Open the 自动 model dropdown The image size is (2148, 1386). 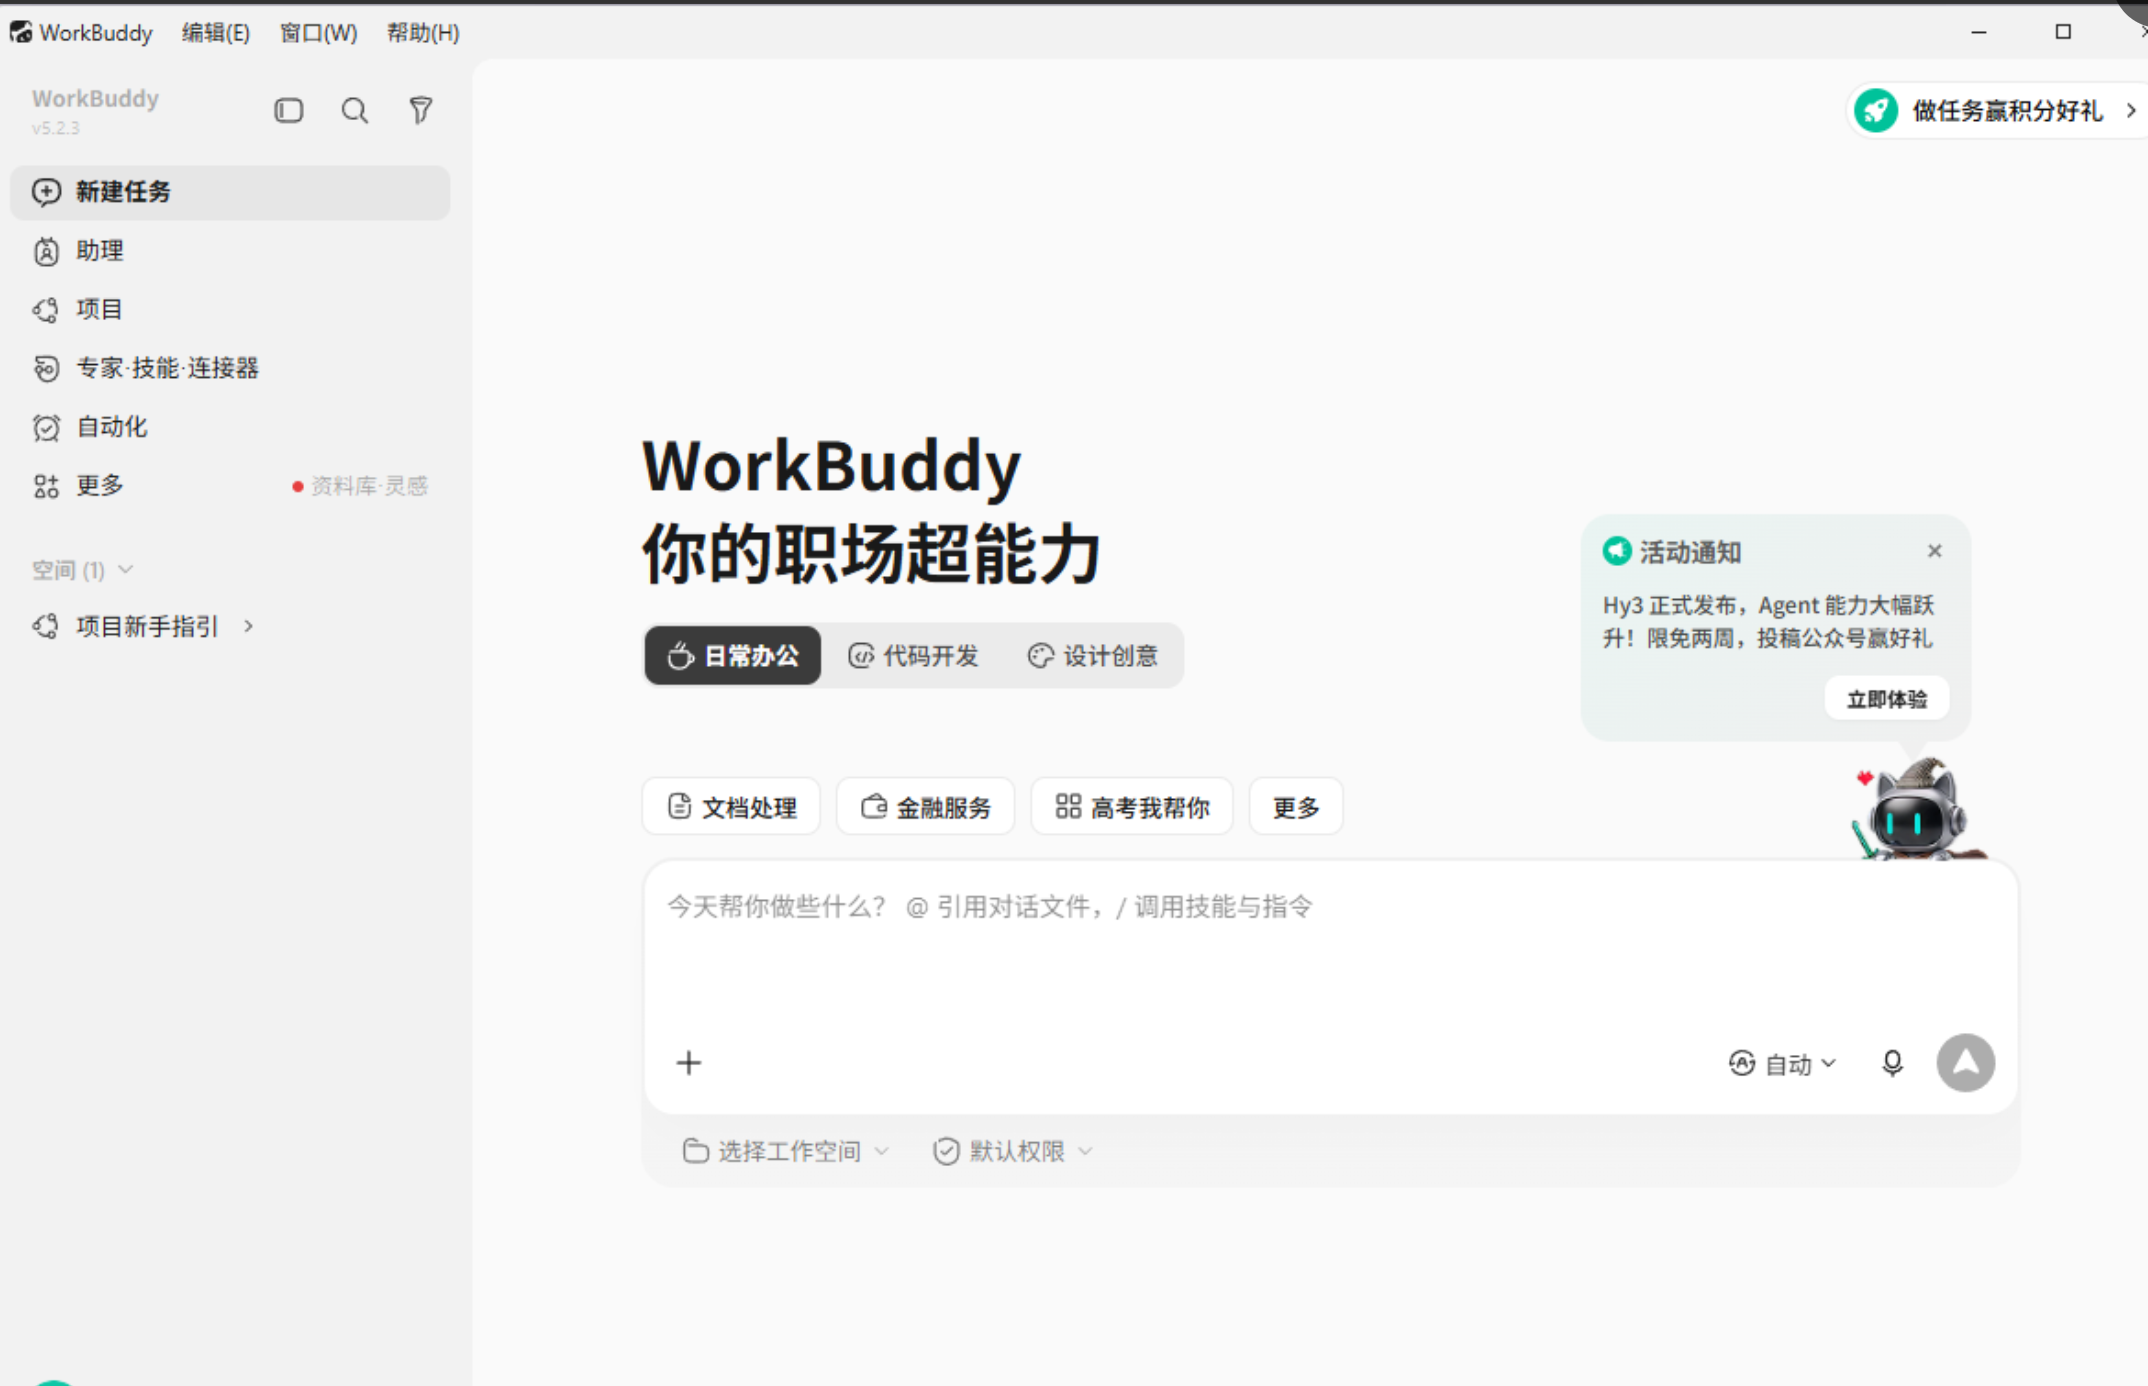point(1782,1063)
